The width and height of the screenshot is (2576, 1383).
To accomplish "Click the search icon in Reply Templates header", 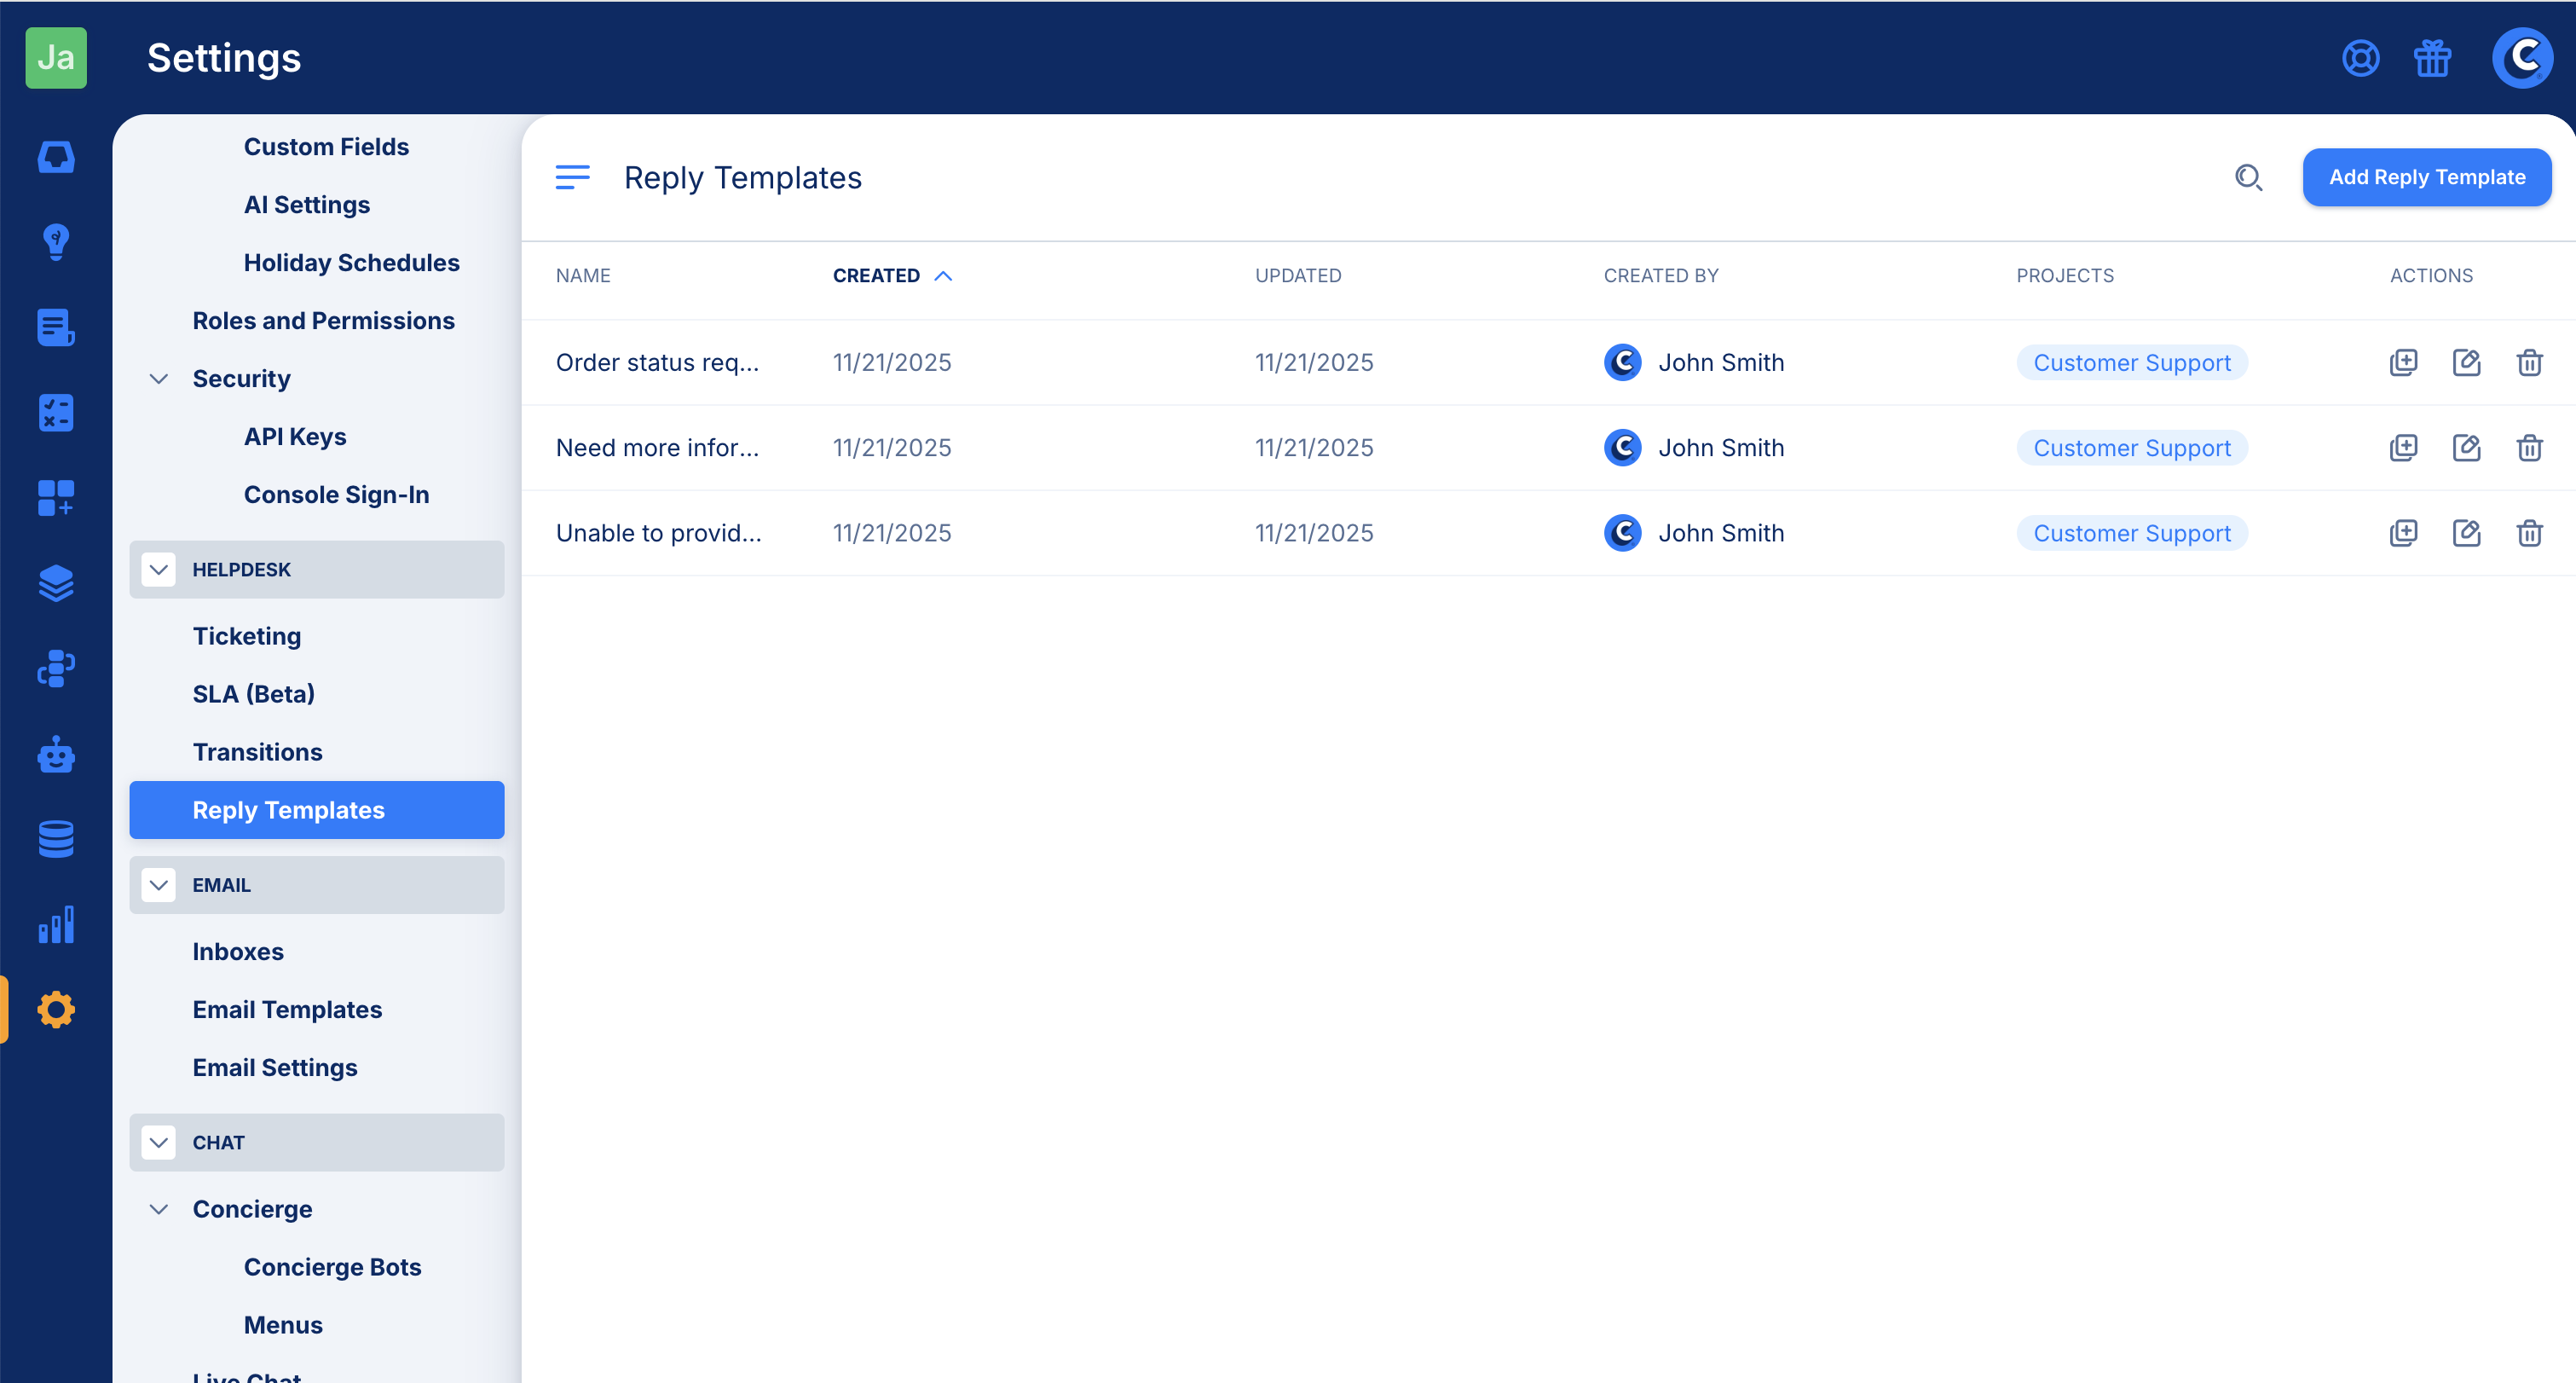I will tap(2248, 178).
